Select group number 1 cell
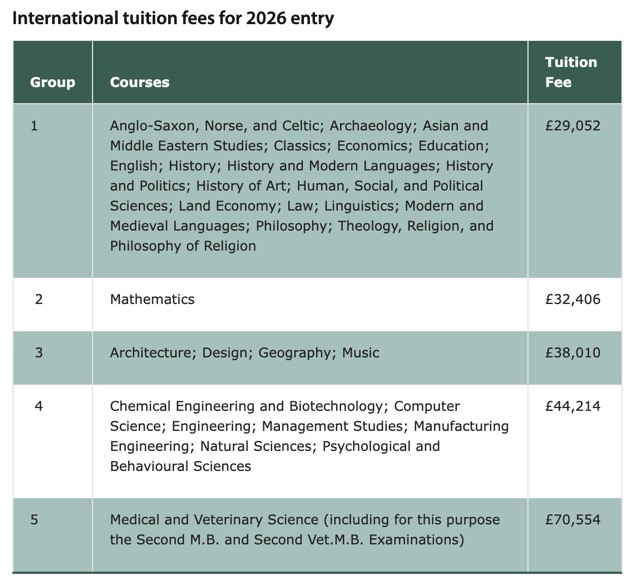 35,126
